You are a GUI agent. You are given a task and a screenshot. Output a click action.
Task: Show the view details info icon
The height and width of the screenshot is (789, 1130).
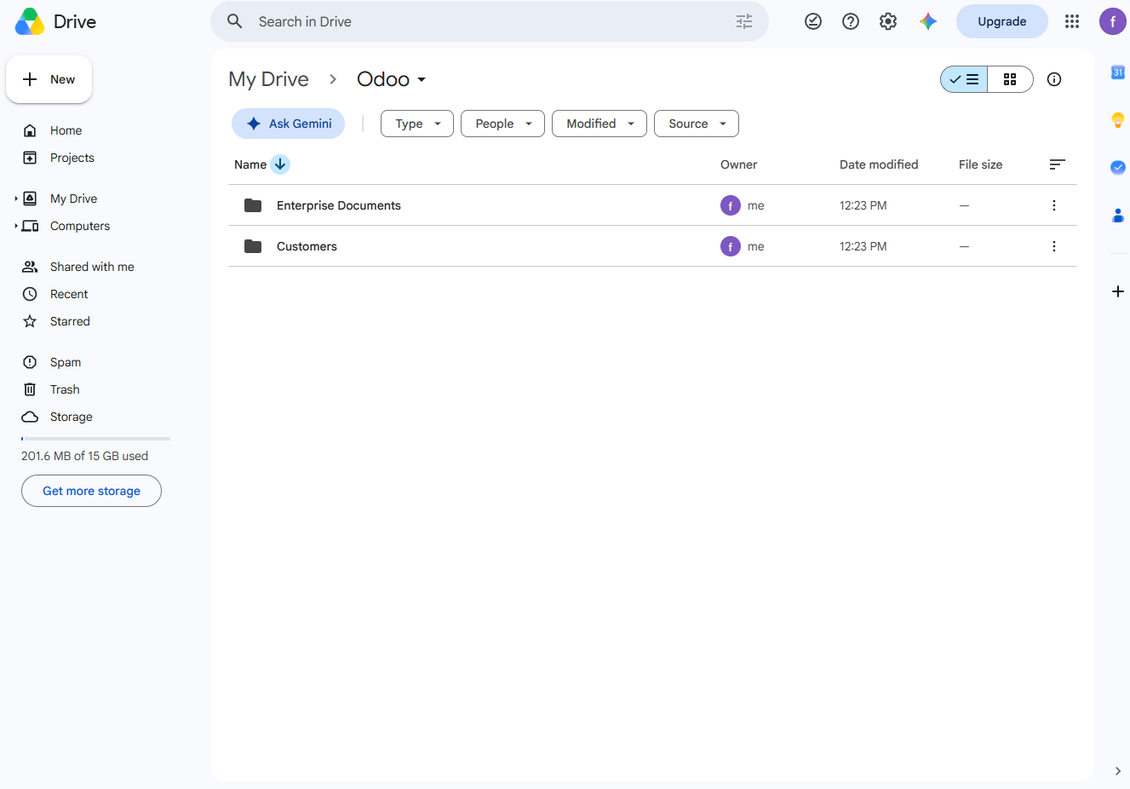tap(1054, 79)
